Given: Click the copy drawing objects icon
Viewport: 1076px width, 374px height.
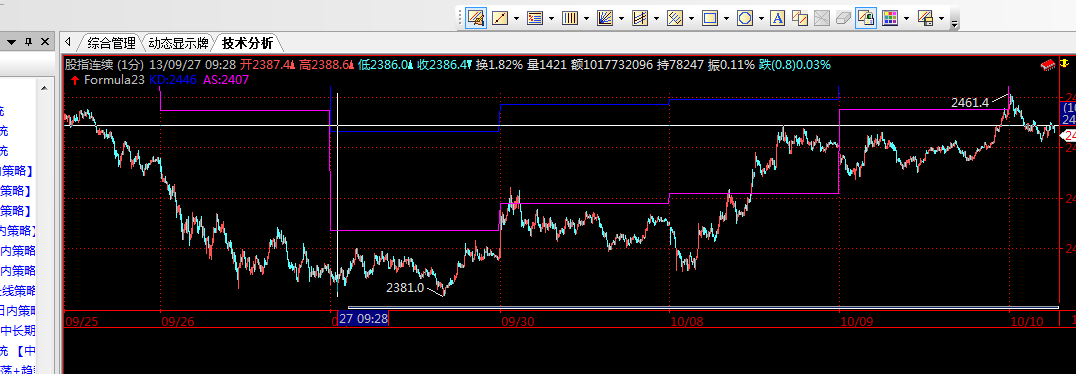Looking at the screenshot, I should [x=799, y=18].
